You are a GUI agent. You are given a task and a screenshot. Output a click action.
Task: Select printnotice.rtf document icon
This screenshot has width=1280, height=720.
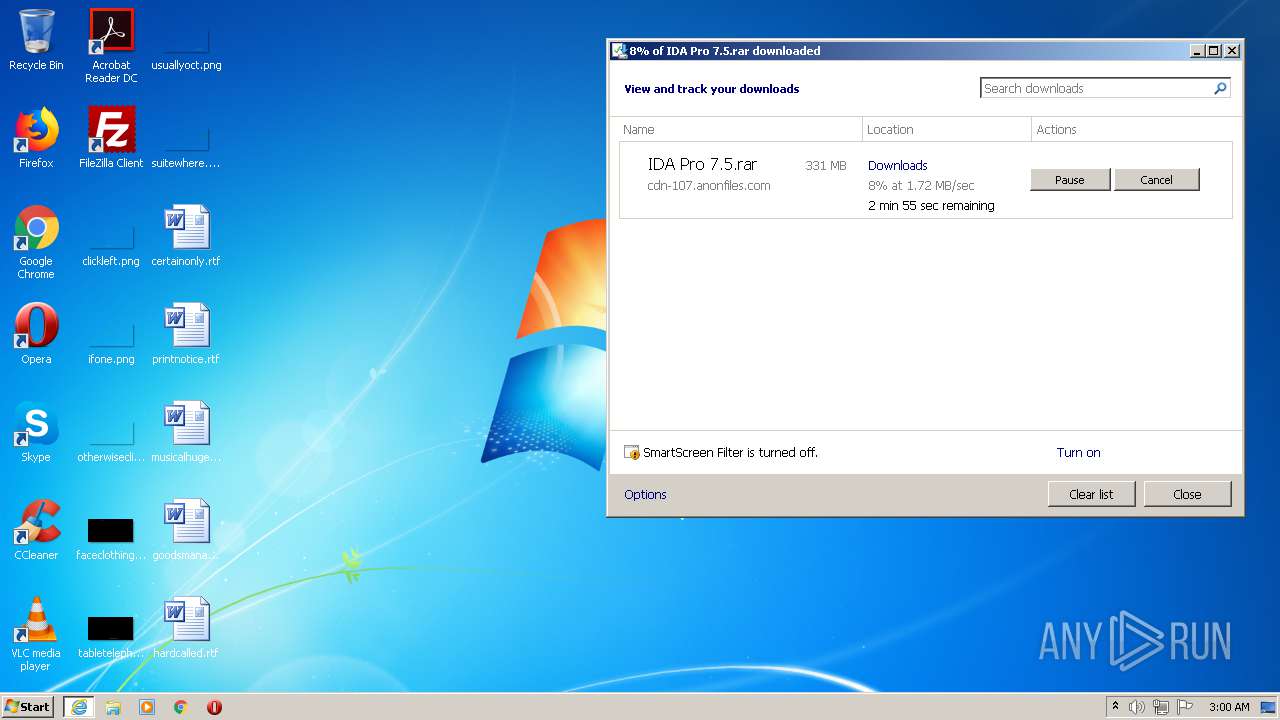tap(186, 334)
